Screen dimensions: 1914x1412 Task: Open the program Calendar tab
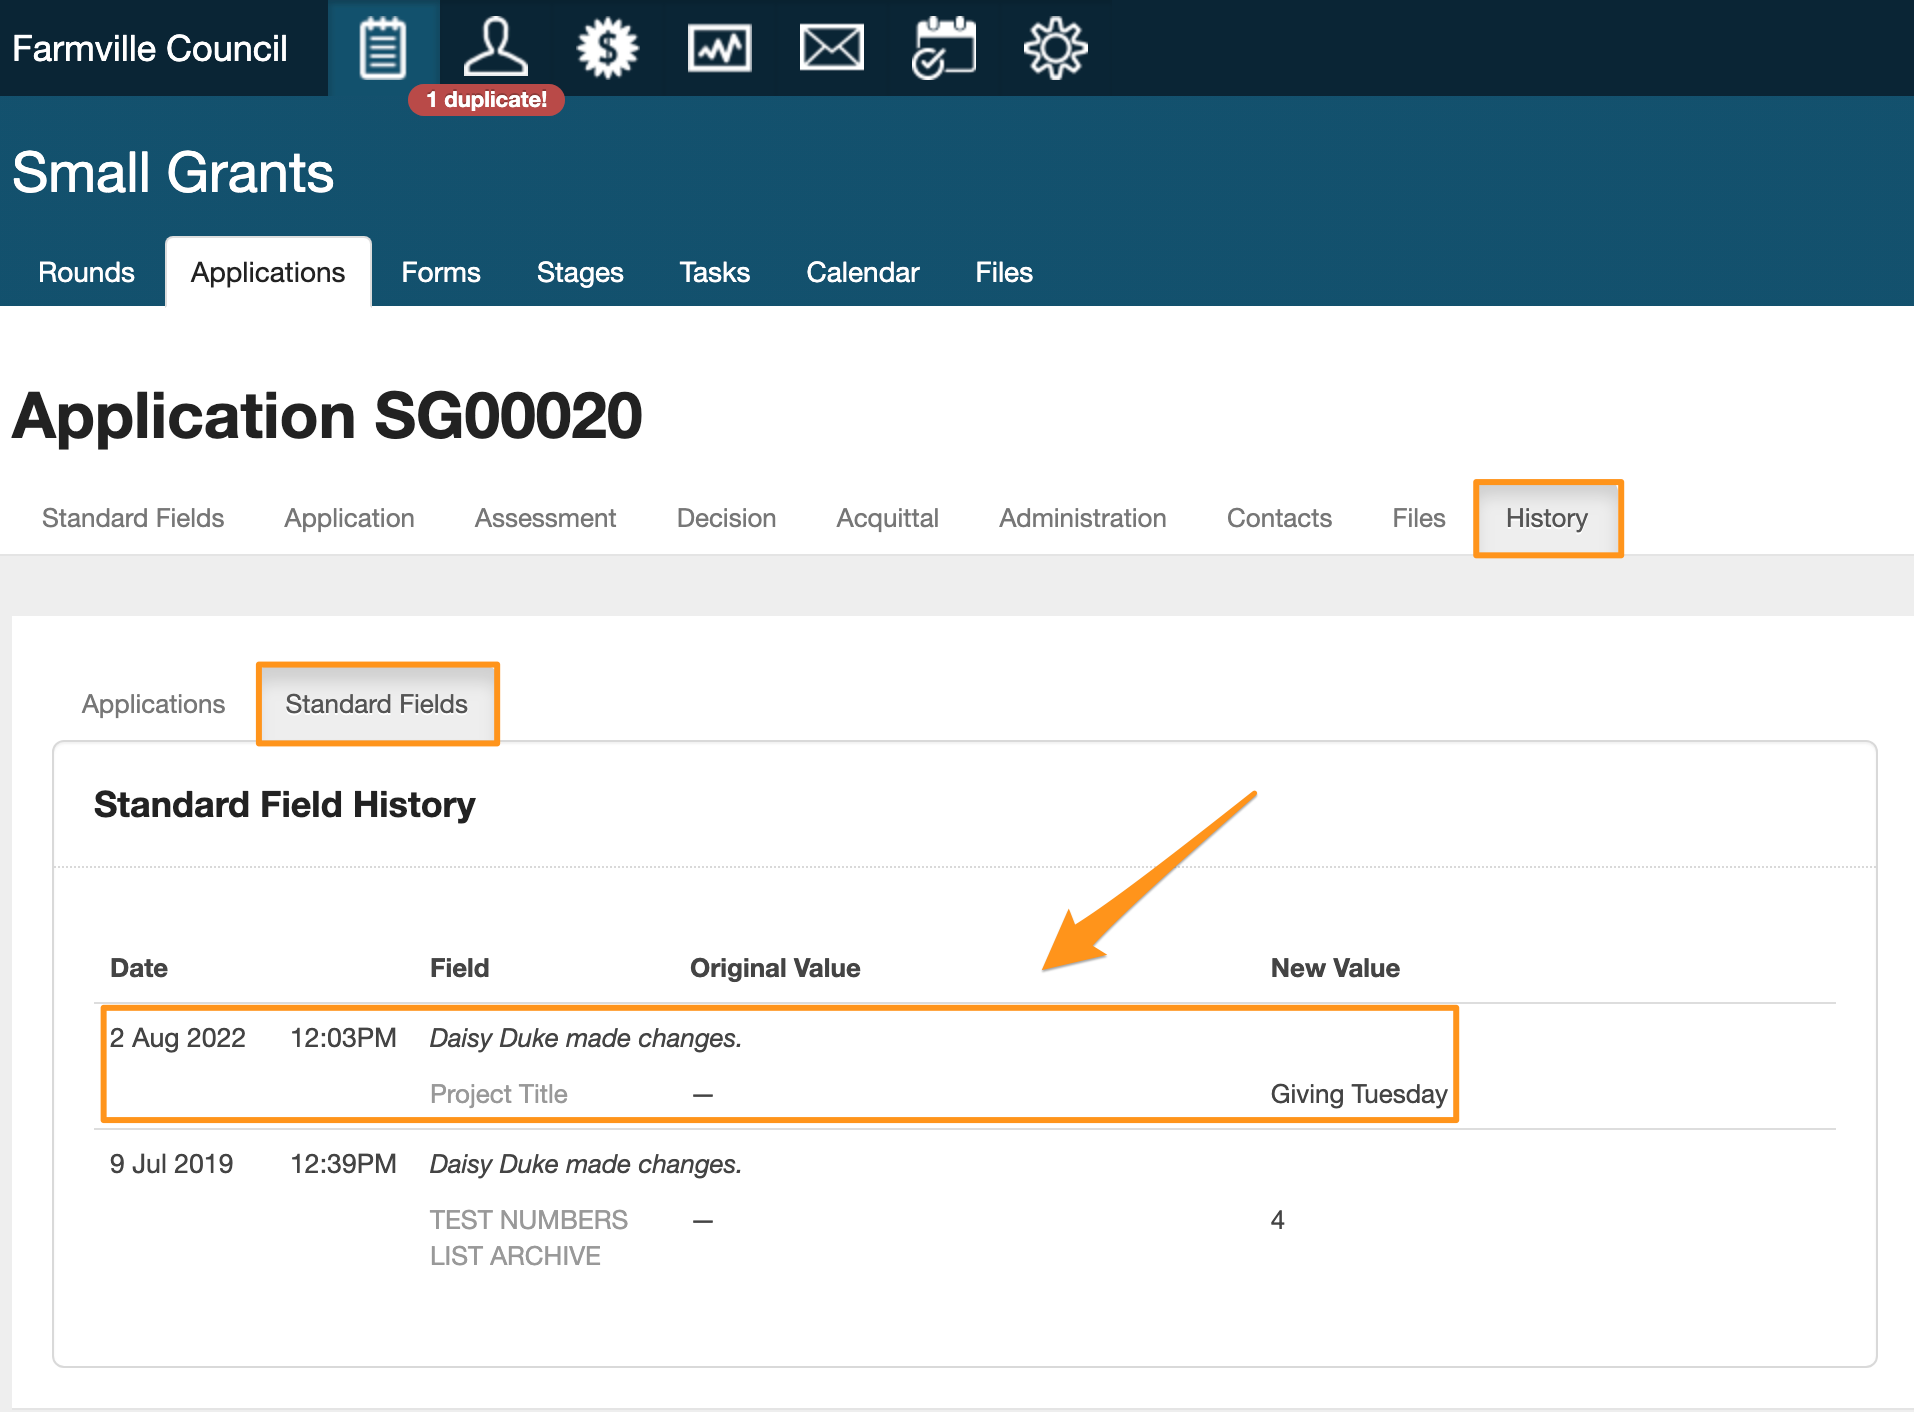point(862,272)
